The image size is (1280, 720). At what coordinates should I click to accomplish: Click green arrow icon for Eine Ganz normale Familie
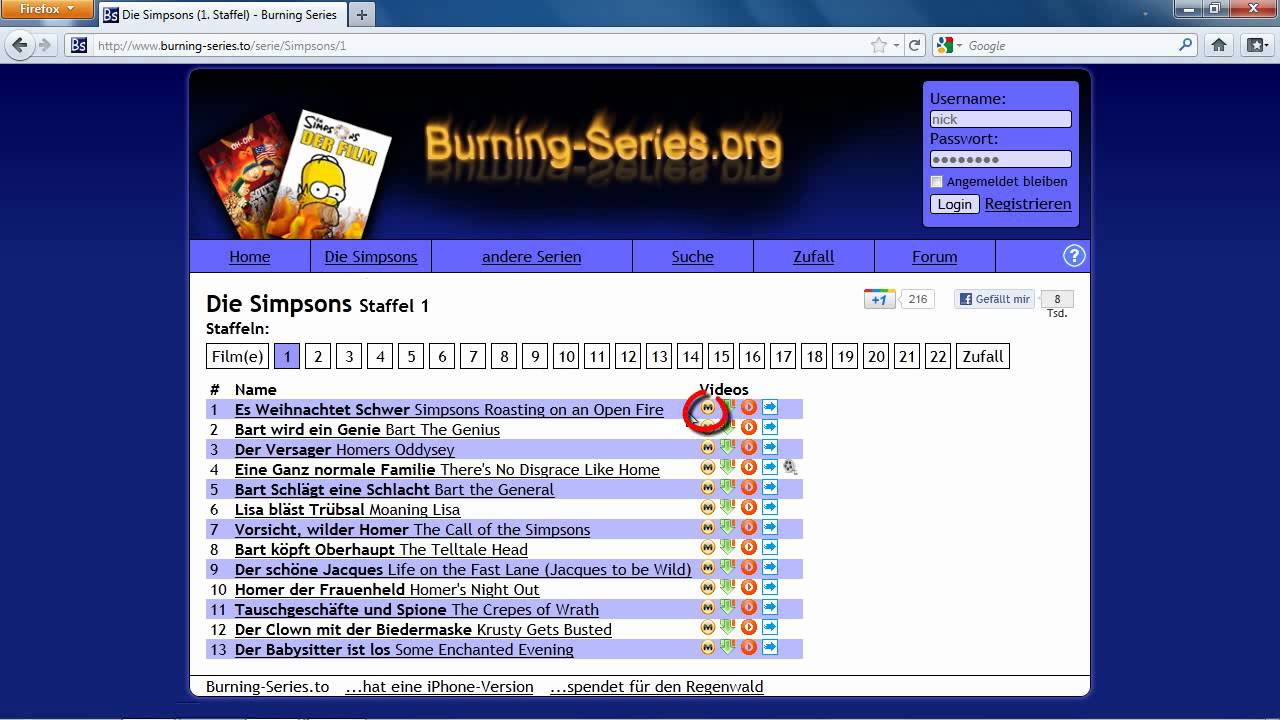728,467
